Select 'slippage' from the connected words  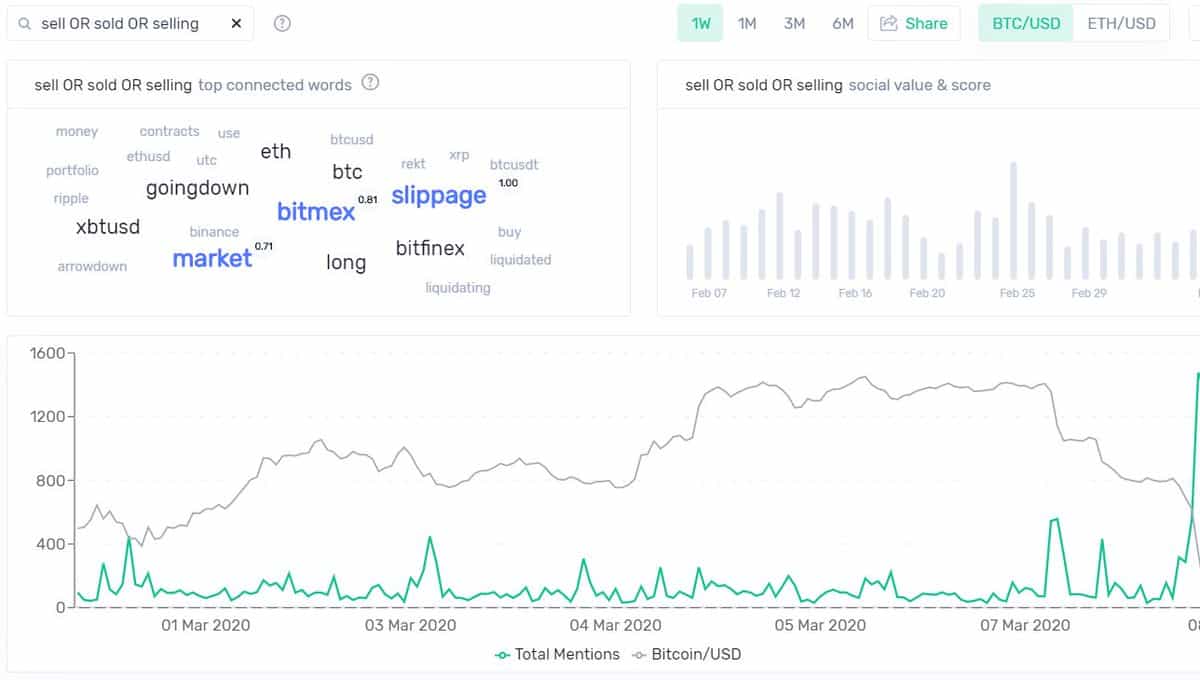(x=438, y=196)
